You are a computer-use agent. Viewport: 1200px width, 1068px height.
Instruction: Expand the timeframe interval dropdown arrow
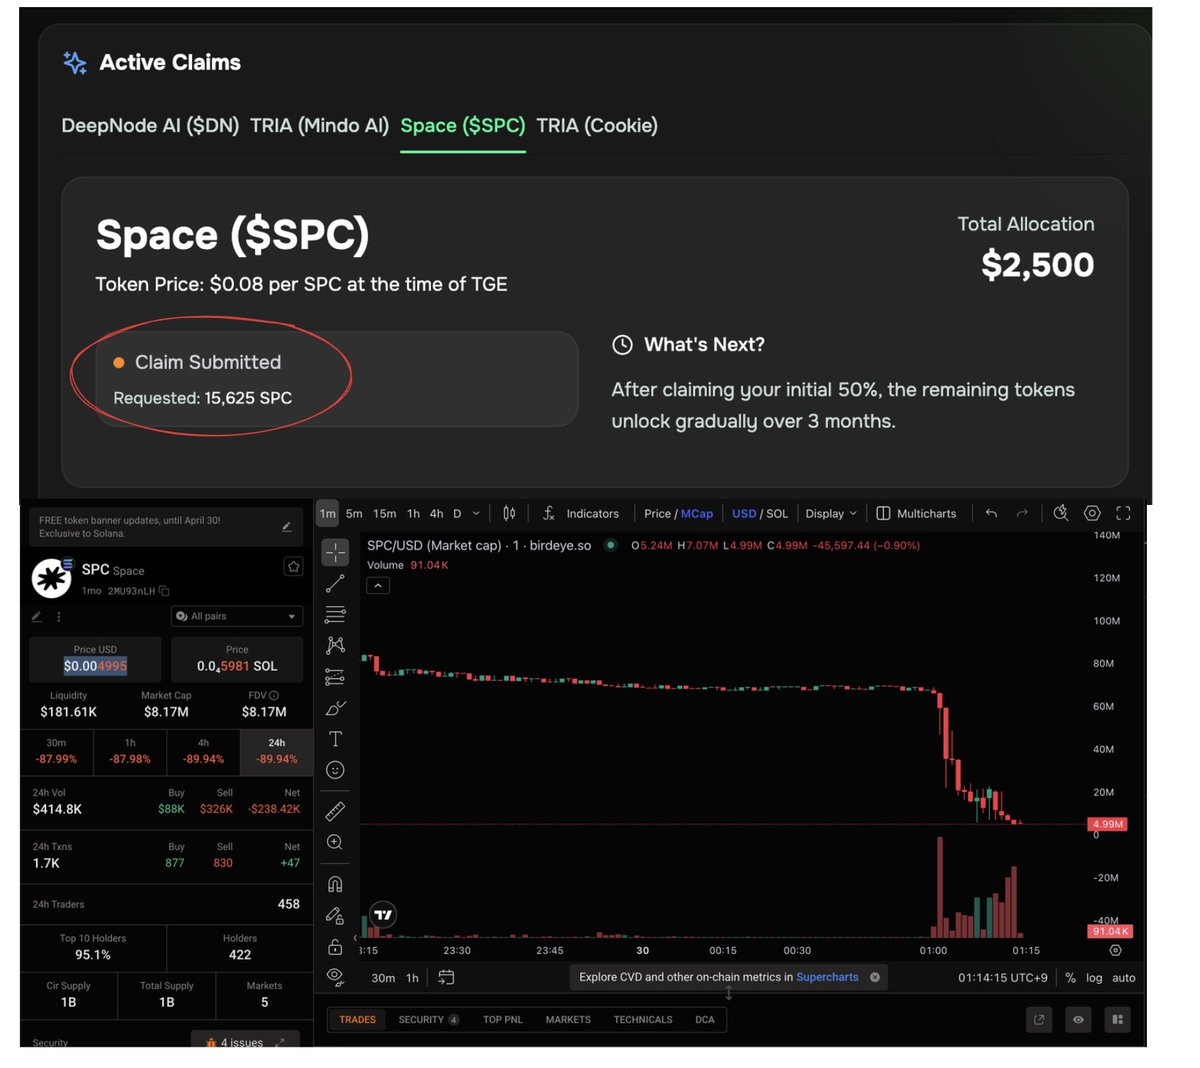[x=476, y=513]
